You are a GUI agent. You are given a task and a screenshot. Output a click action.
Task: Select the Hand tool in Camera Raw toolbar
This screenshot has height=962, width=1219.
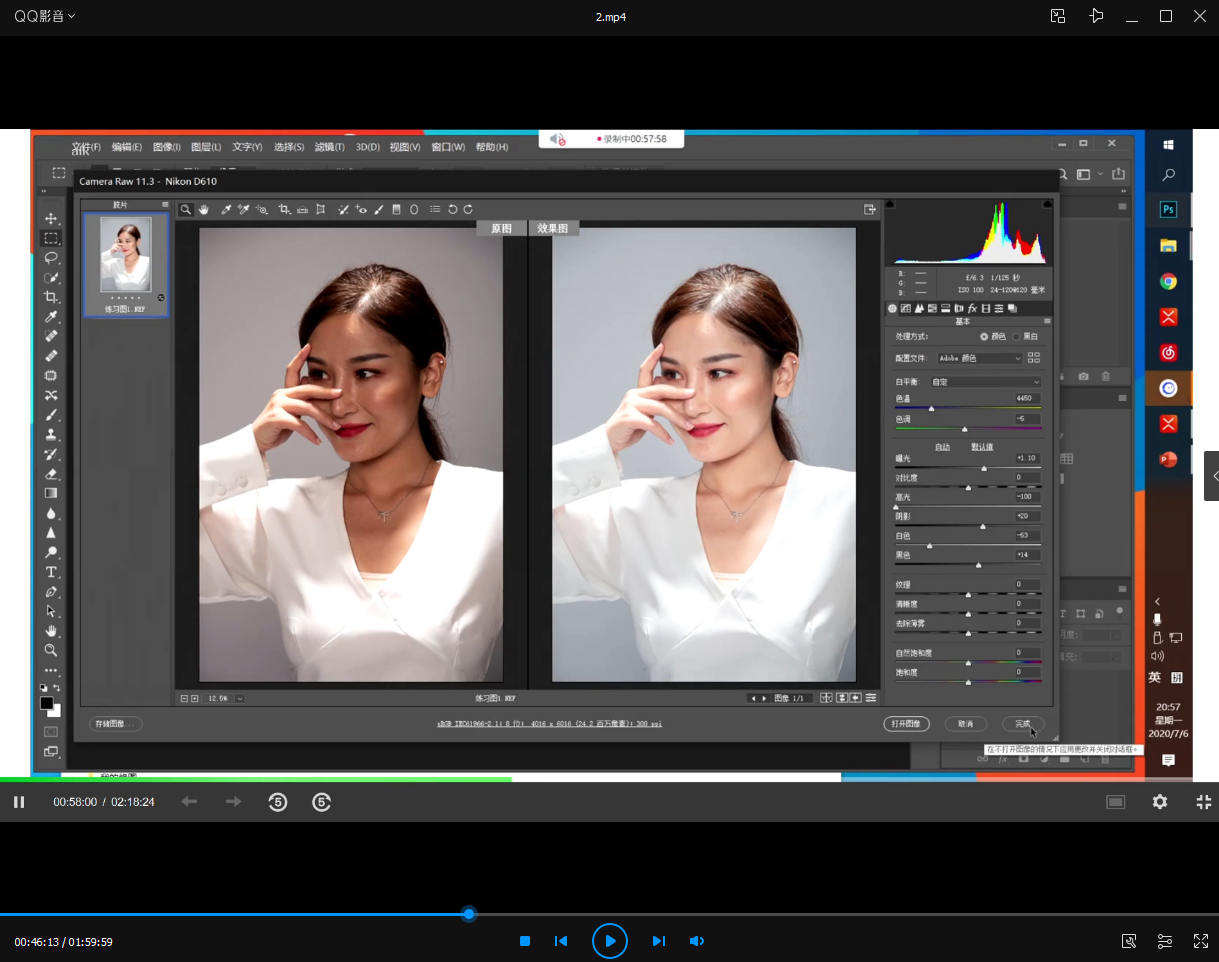coord(204,210)
